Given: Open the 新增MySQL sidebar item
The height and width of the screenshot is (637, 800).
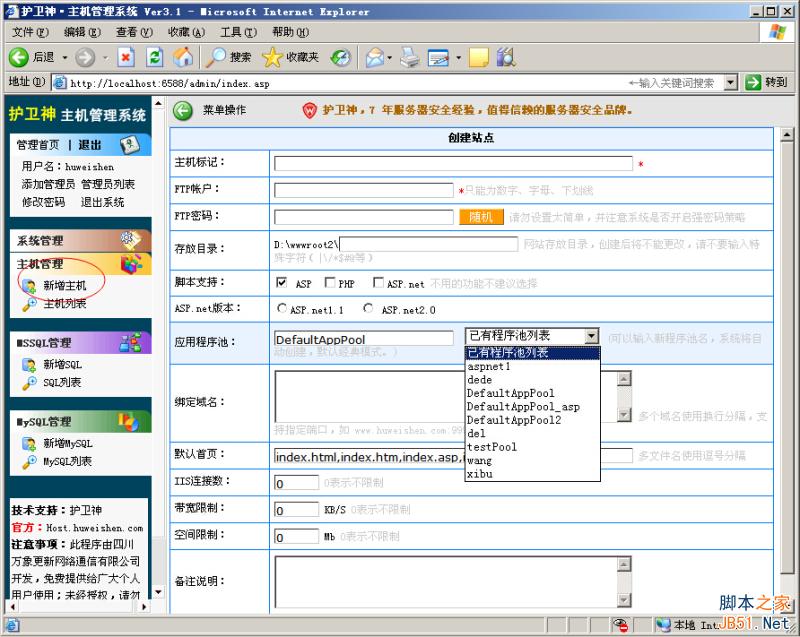Looking at the screenshot, I should (x=67, y=443).
